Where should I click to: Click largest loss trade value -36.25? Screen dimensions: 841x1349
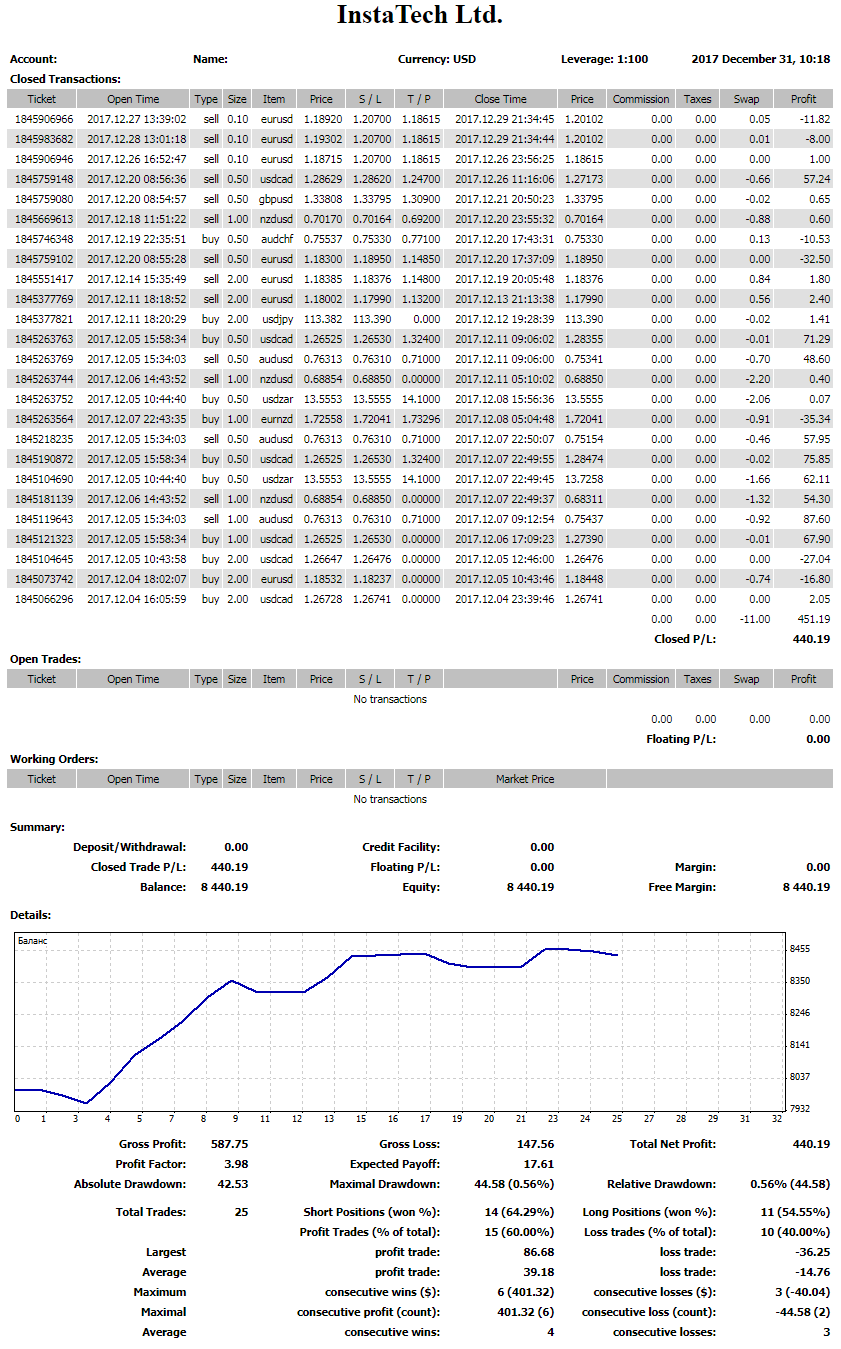(x=814, y=1252)
